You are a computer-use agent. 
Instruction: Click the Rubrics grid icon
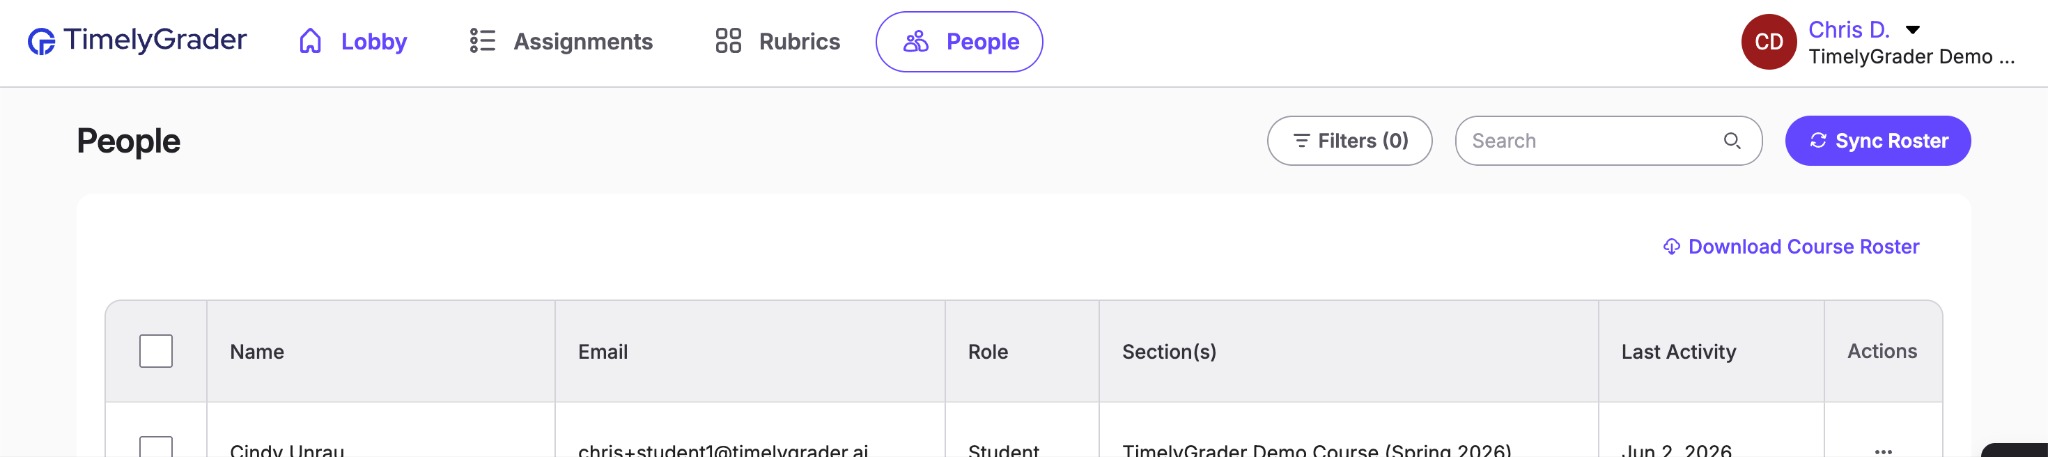coord(728,41)
